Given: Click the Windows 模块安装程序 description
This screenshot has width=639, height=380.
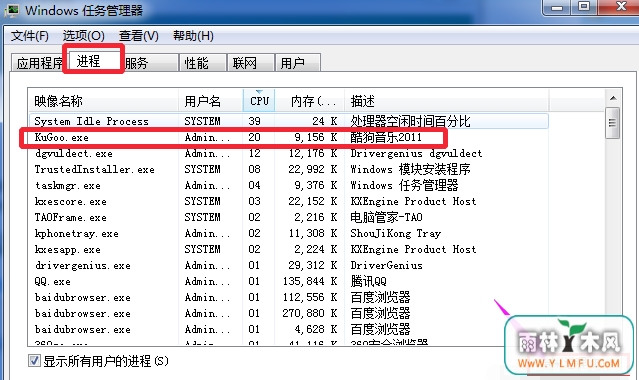Looking at the screenshot, I should click(410, 169).
